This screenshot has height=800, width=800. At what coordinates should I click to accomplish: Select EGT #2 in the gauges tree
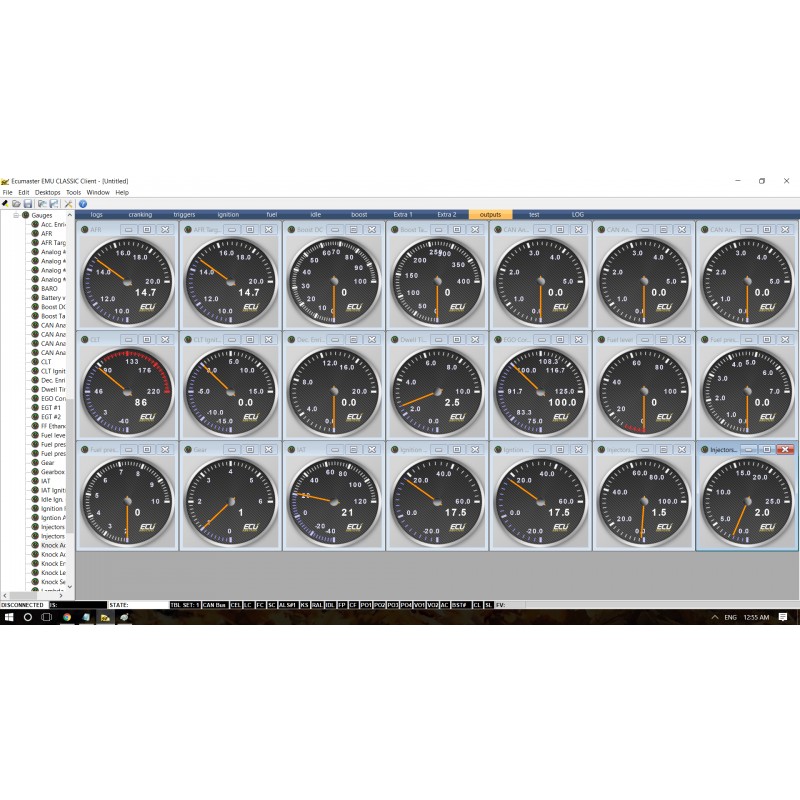(51, 417)
